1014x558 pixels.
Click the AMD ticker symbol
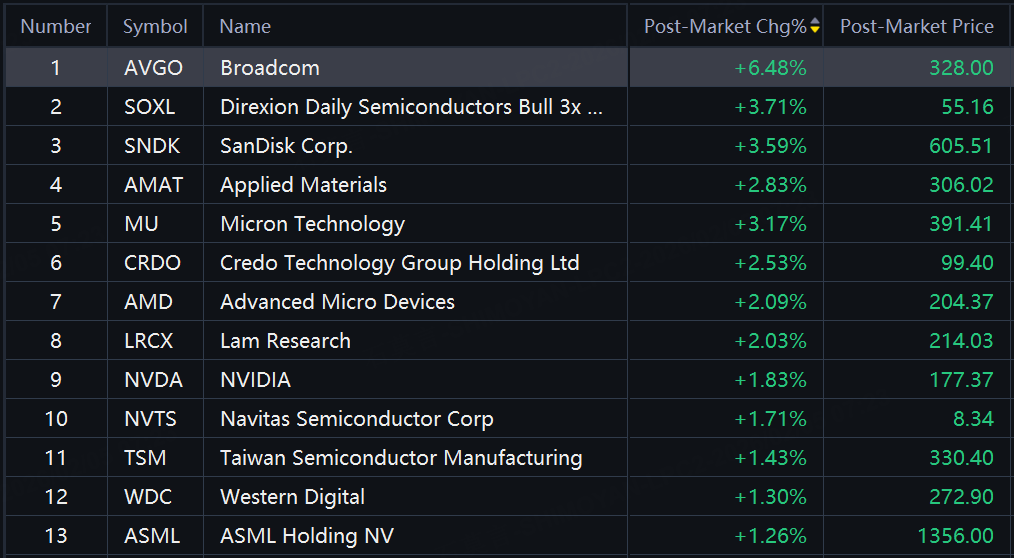pos(148,302)
